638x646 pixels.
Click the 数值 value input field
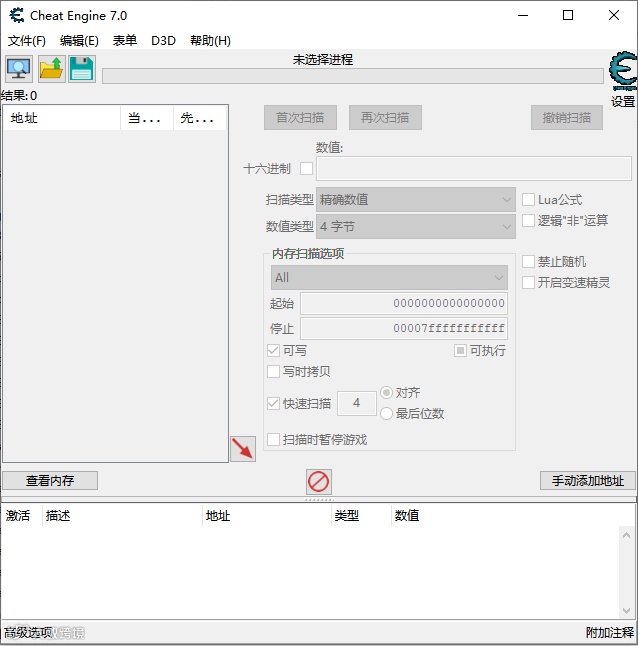click(x=474, y=168)
